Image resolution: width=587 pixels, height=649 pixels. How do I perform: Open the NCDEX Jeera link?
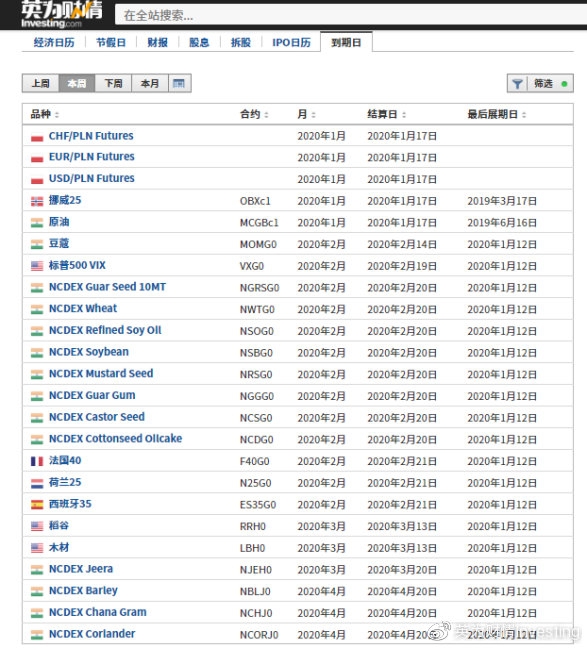[x=81, y=569]
